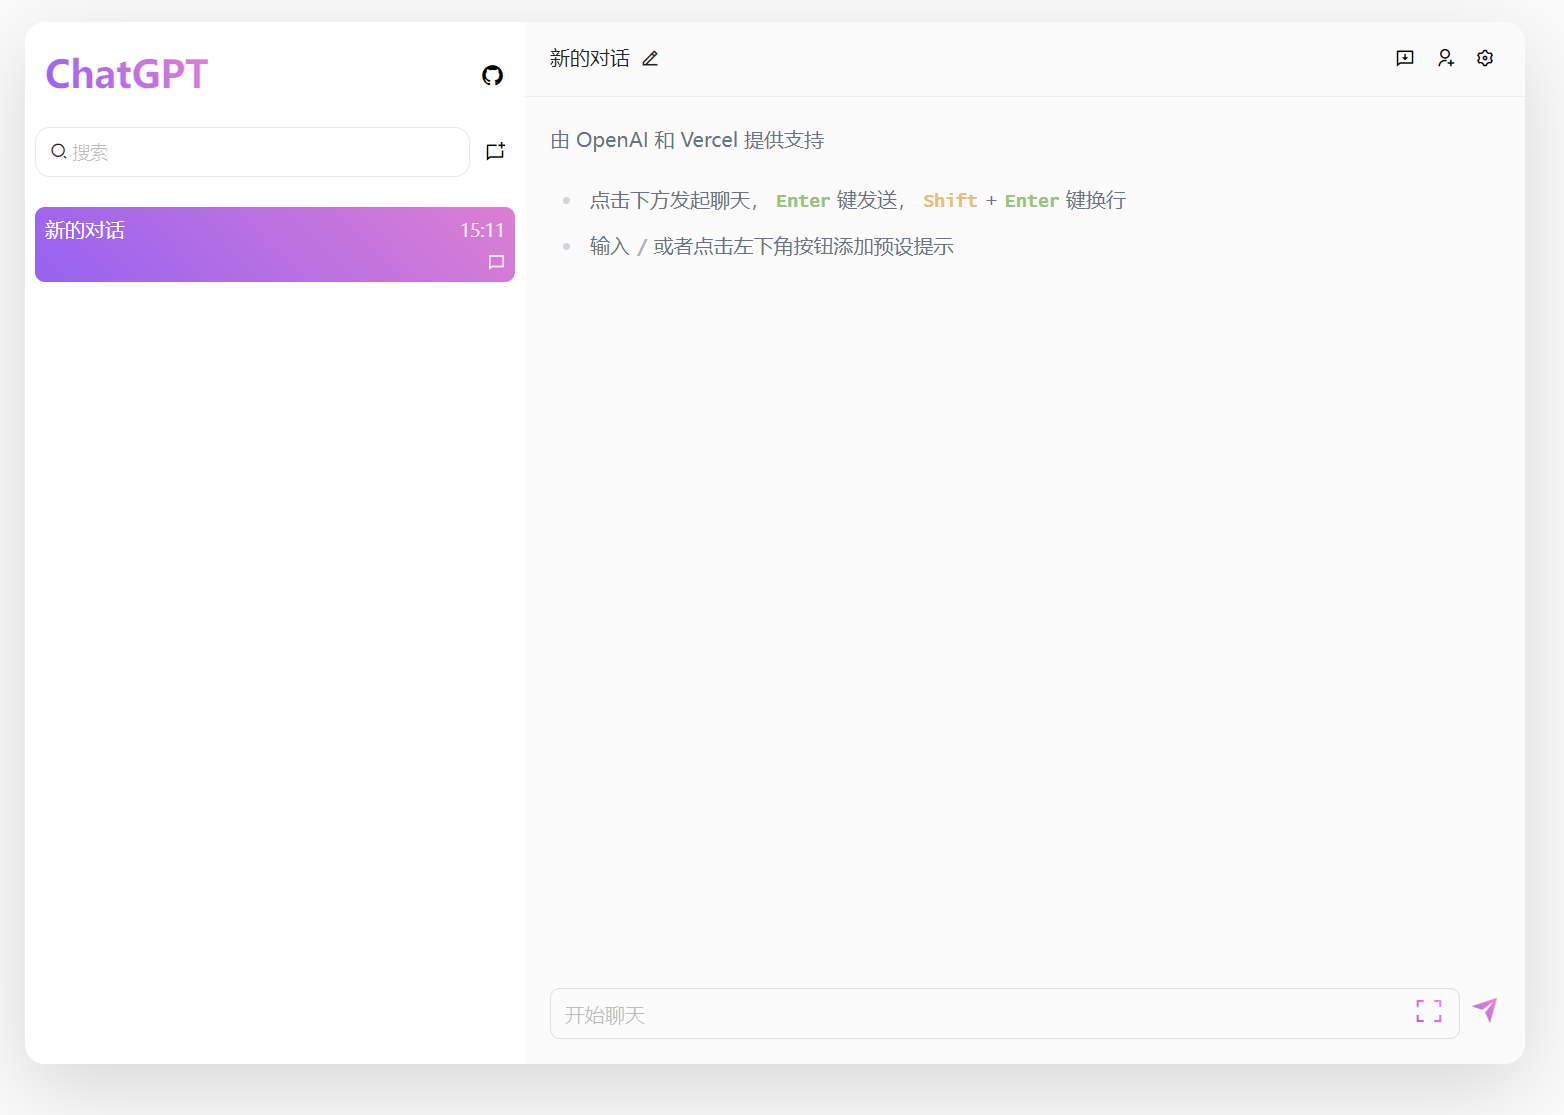Screen dimensions: 1564x1115
Task: Click the export conversation icon in header
Action: point(1405,58)
